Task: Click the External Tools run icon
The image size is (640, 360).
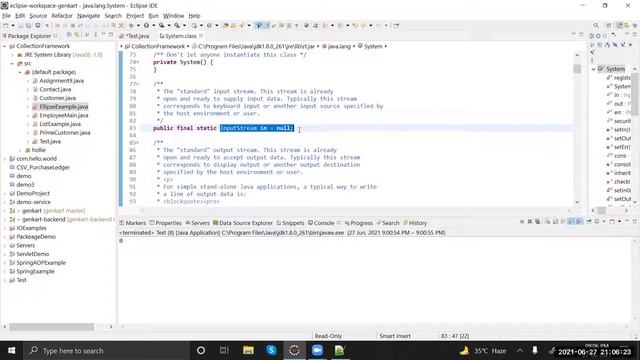Action: click(177, 25)
